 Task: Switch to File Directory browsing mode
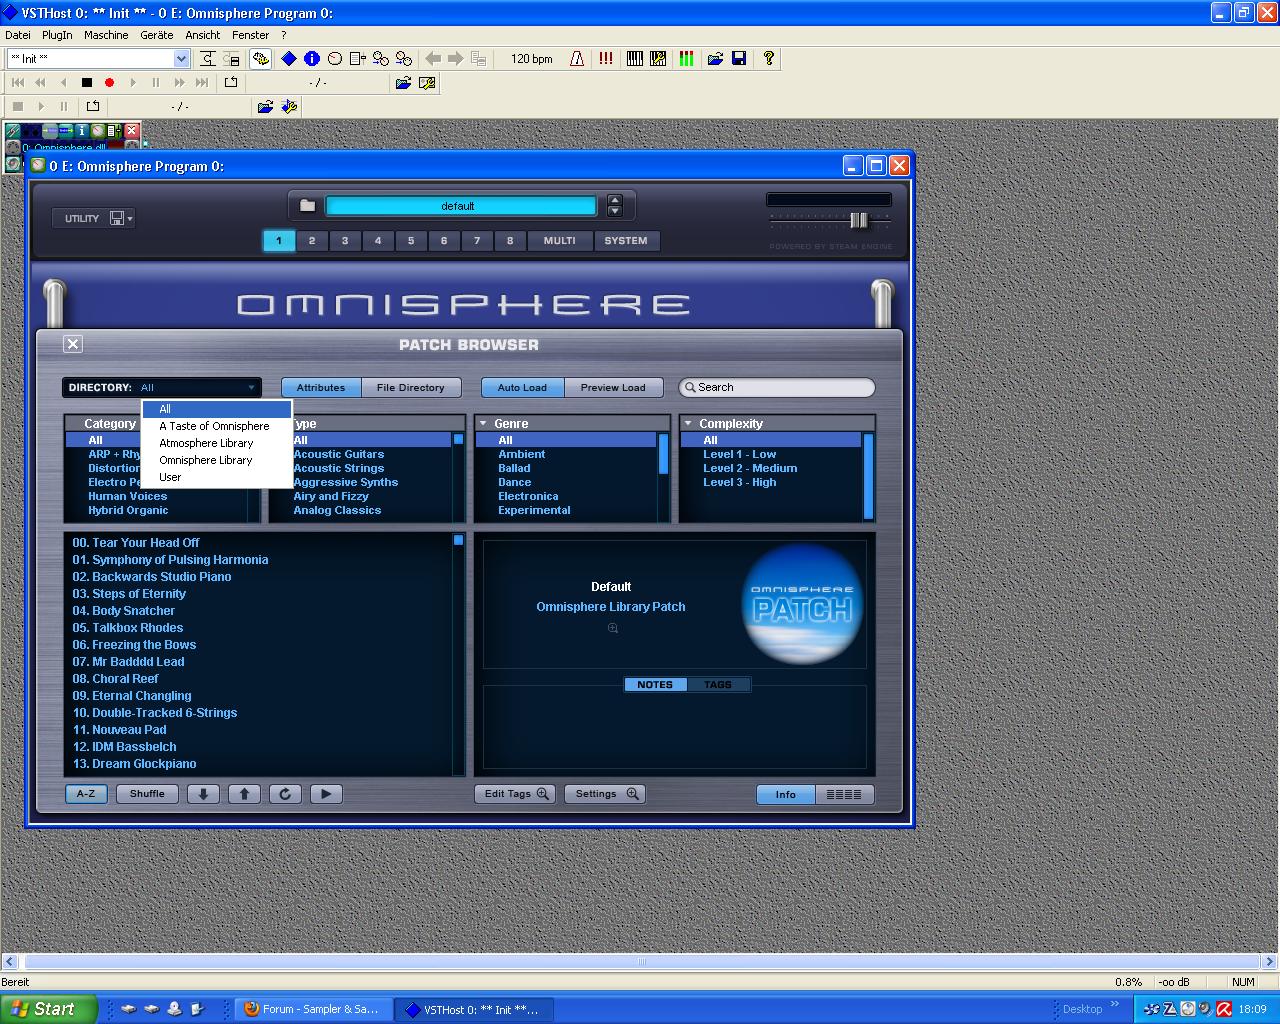(411, 388)
